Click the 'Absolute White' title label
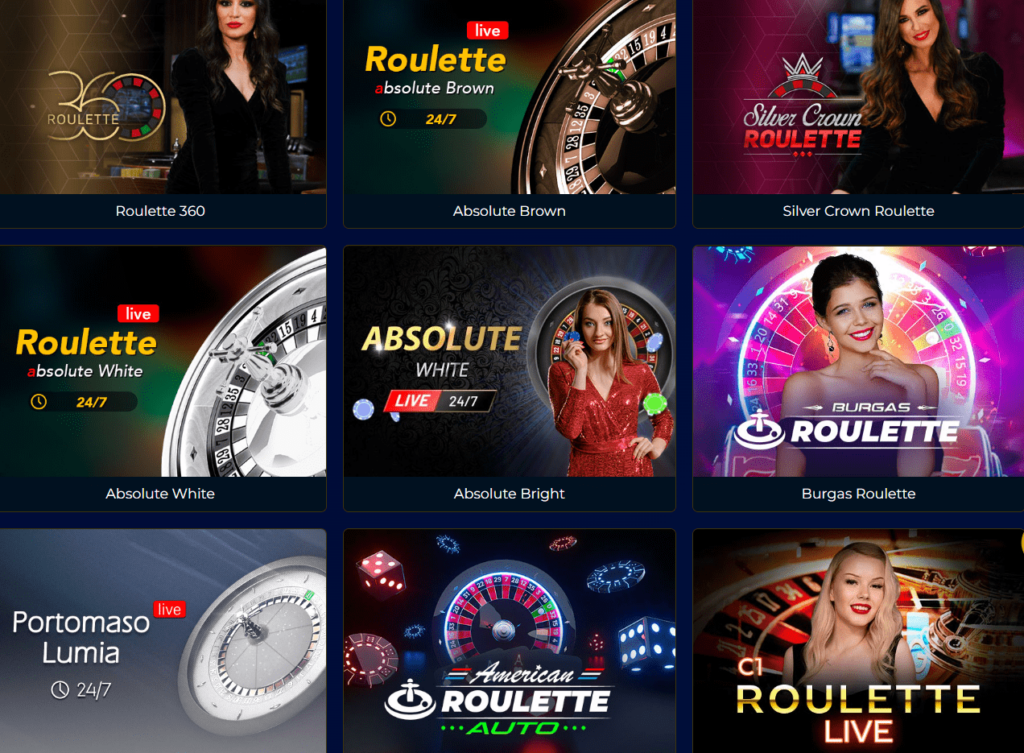The image size is (1024, 753). 160,494
